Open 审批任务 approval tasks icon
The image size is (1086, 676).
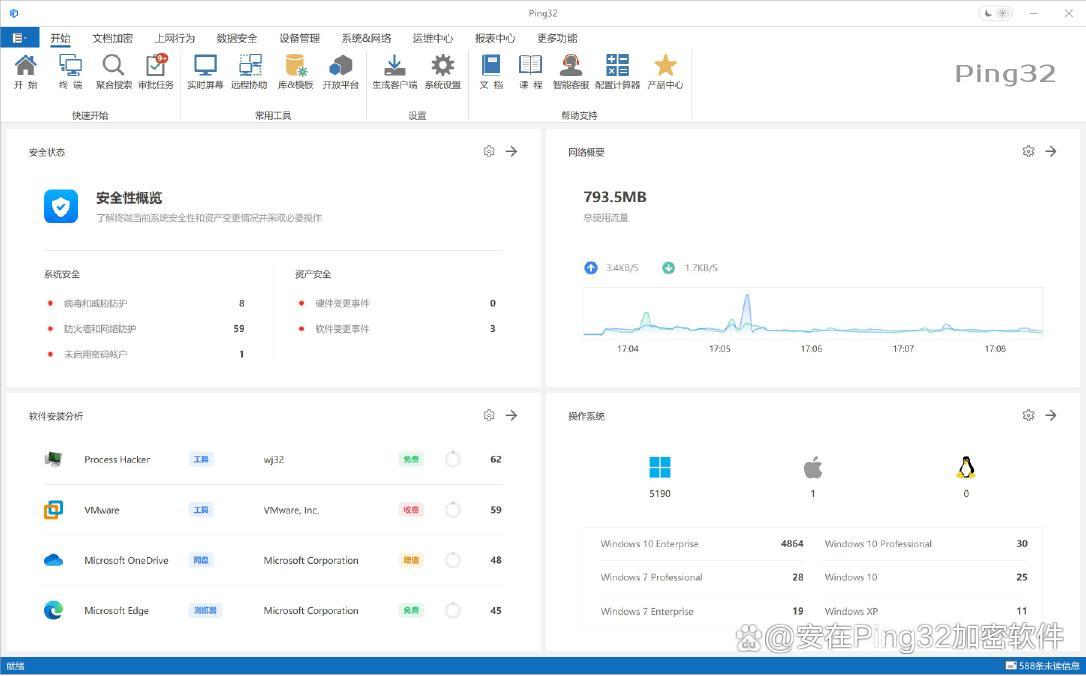tap(156, 71)
